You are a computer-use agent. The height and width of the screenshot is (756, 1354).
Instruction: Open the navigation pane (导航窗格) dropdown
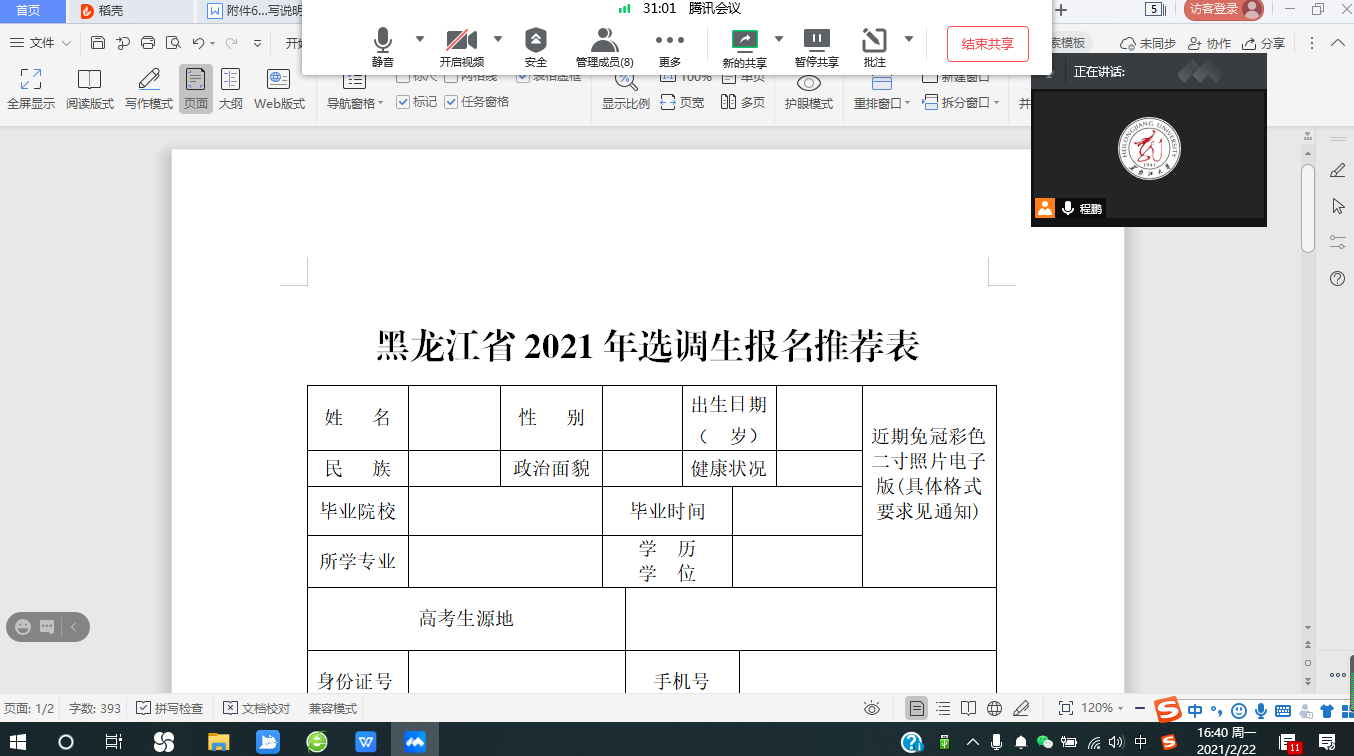[355, 103]
